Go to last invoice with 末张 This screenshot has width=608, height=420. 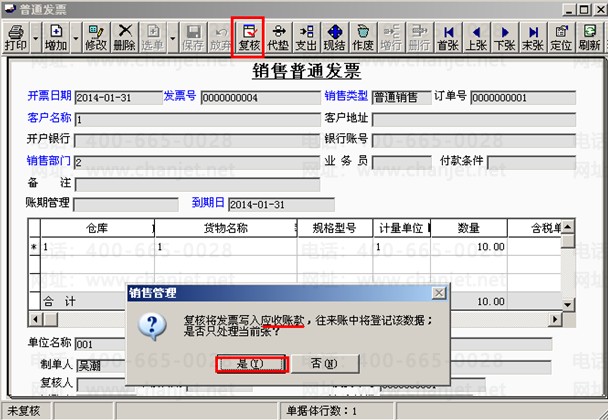(533, 38)
